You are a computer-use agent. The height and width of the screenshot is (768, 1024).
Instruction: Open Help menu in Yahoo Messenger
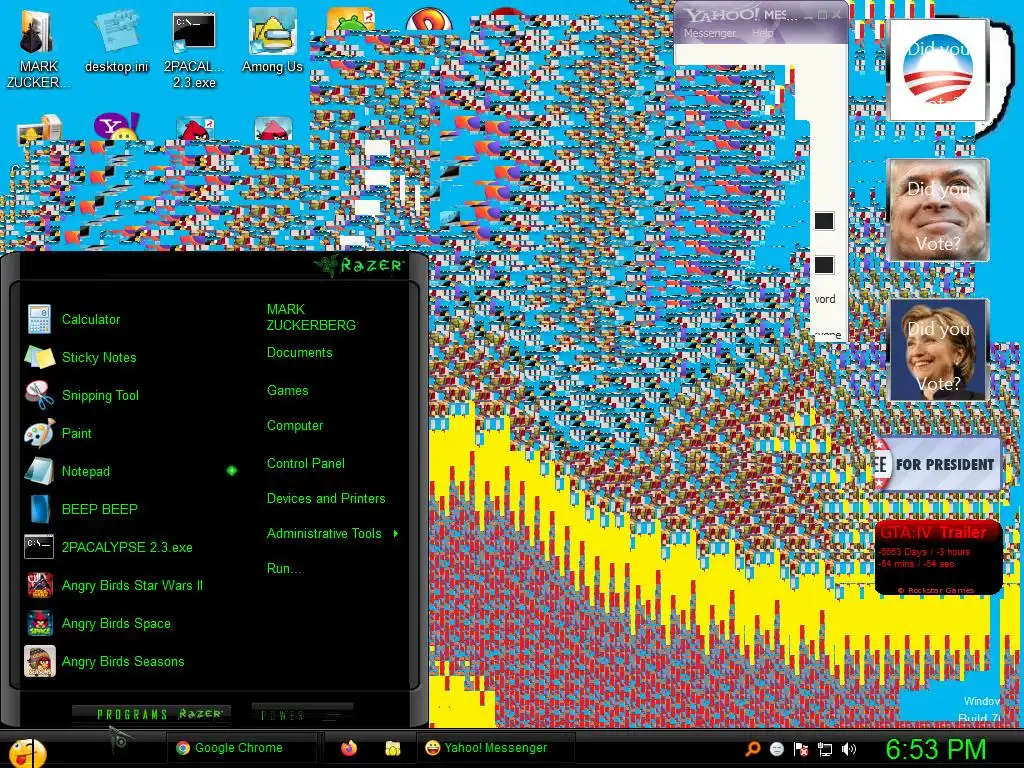763,33
